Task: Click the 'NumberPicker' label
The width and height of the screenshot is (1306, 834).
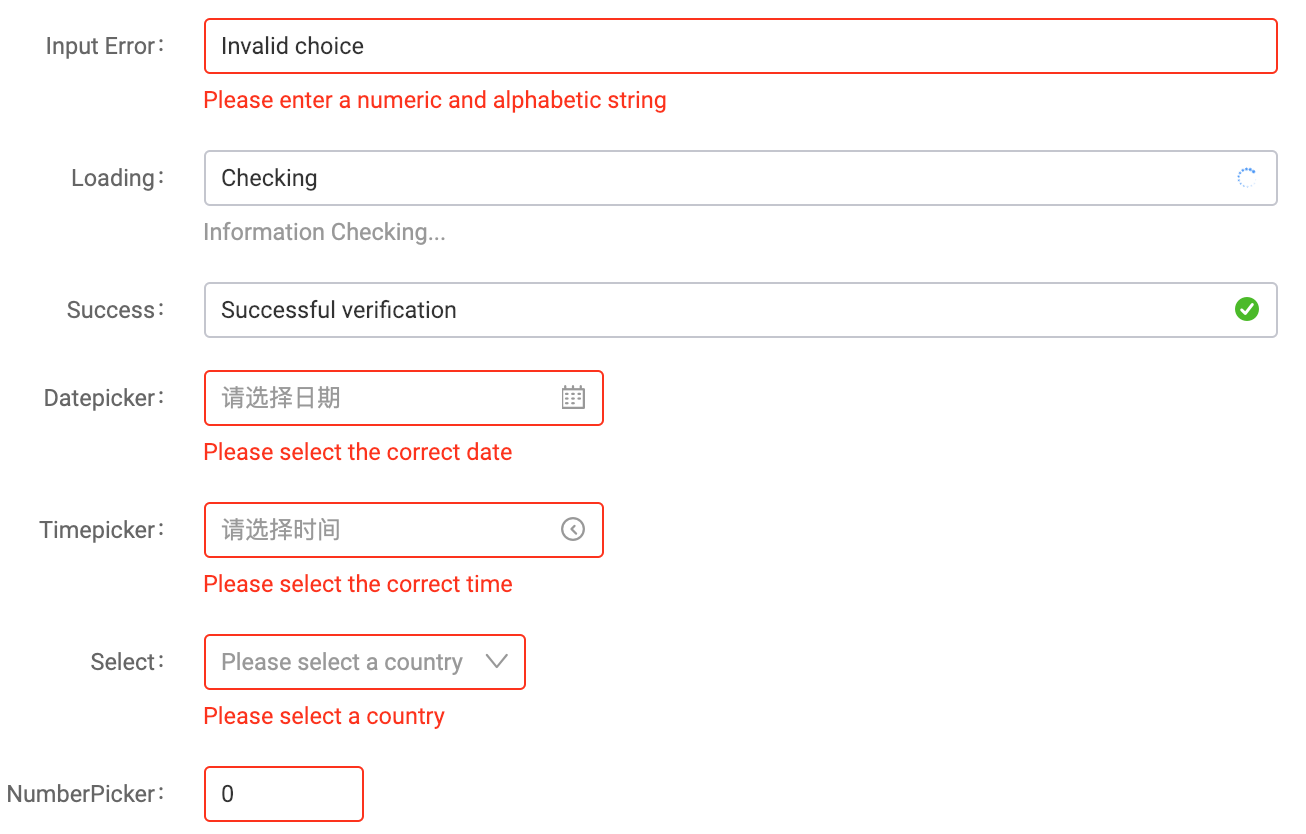Action: [x=82, y=794]
